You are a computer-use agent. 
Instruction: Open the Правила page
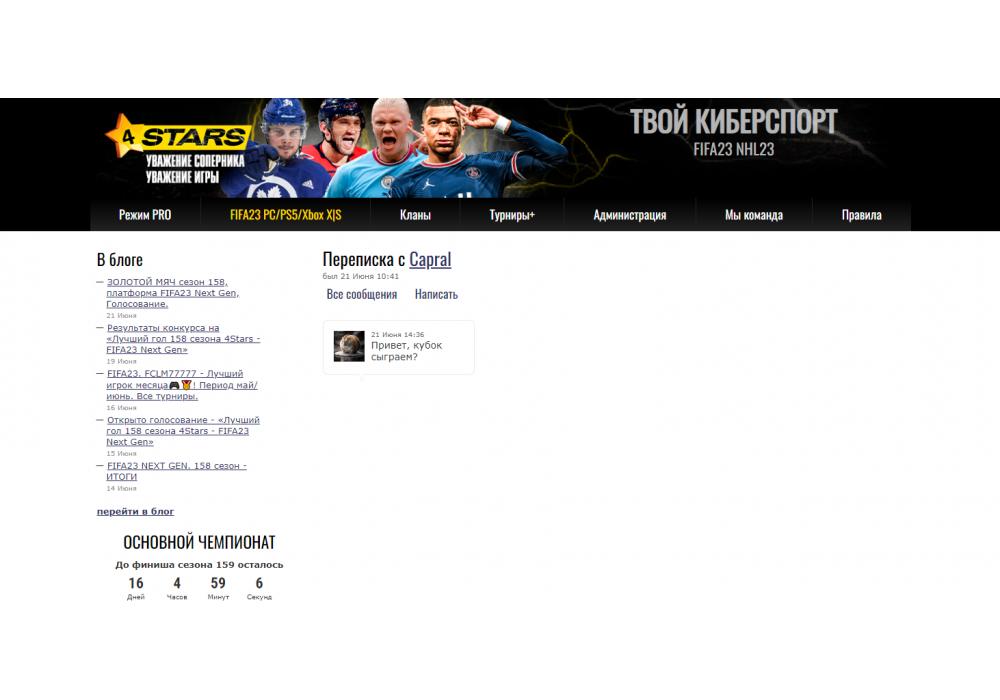click(x=862, y=215)
